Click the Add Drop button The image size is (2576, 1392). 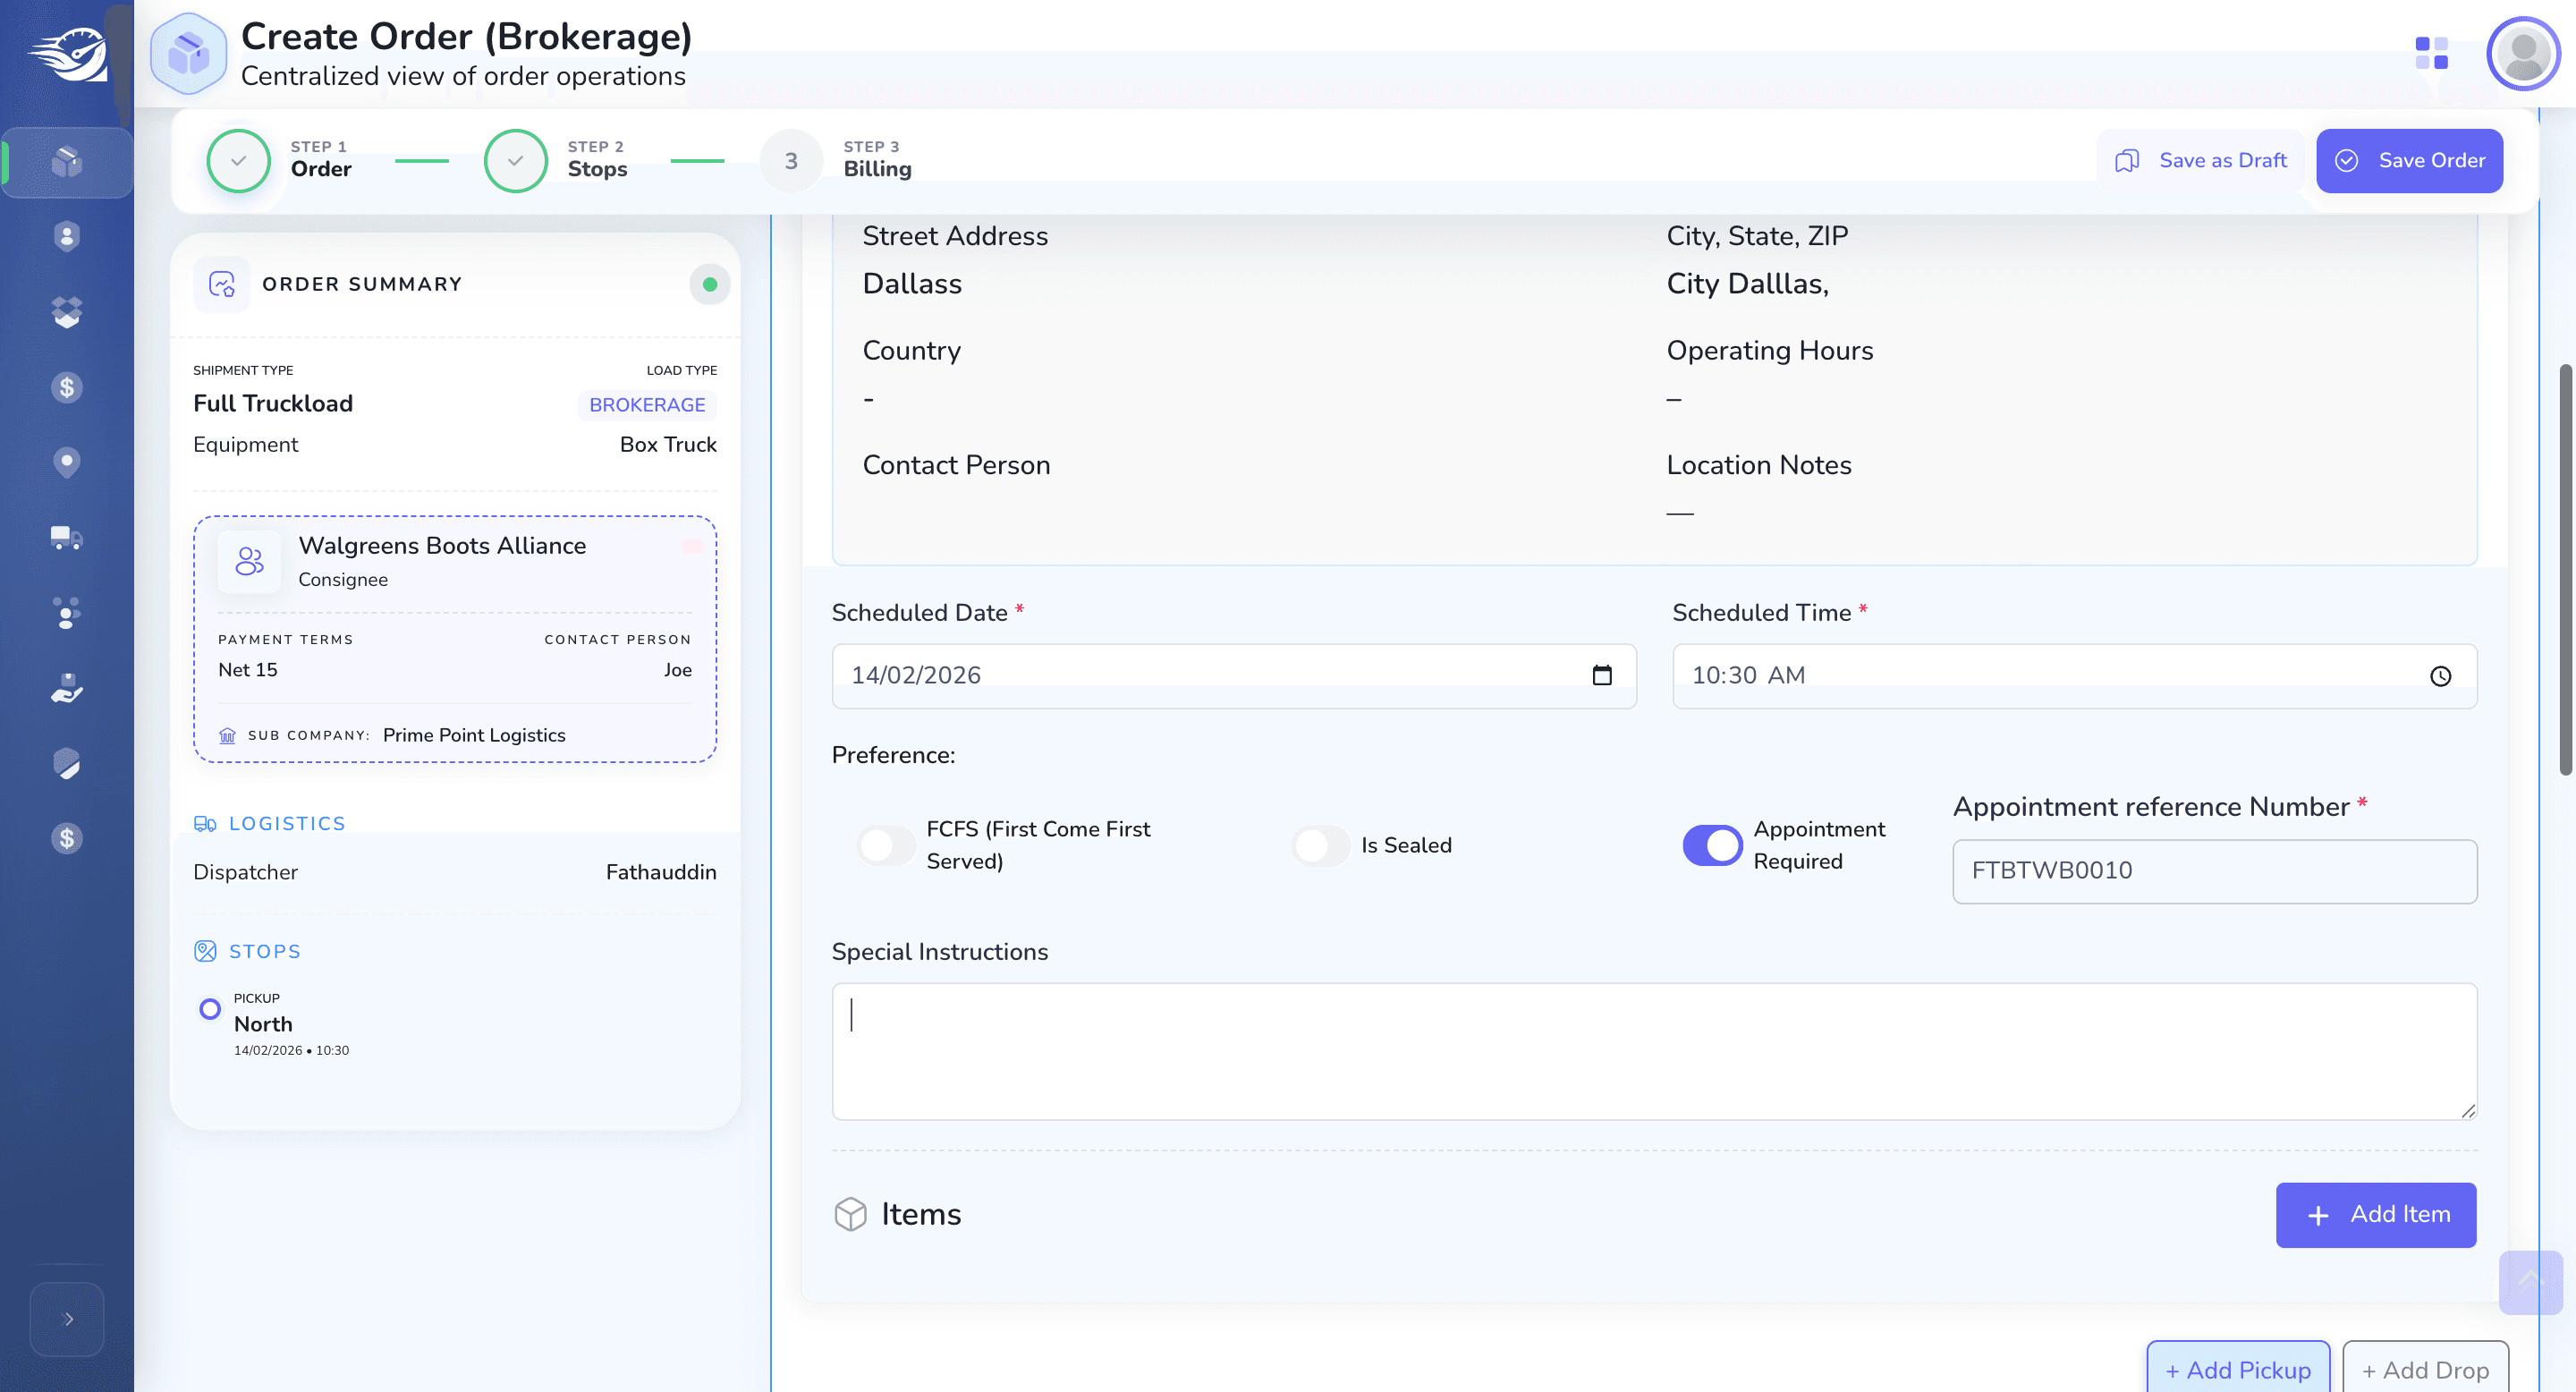pyautogui.click(x=2425, y=1369)
